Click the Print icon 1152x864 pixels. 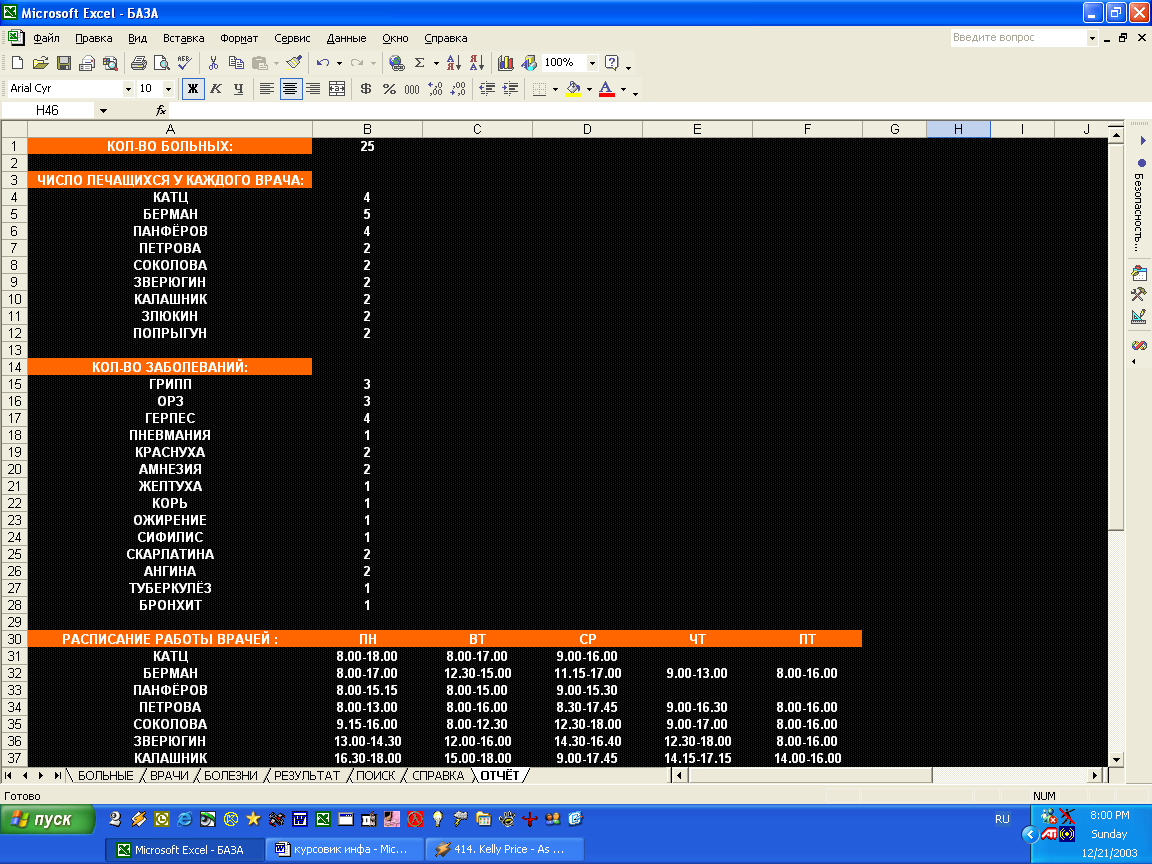tap(138, 63)
